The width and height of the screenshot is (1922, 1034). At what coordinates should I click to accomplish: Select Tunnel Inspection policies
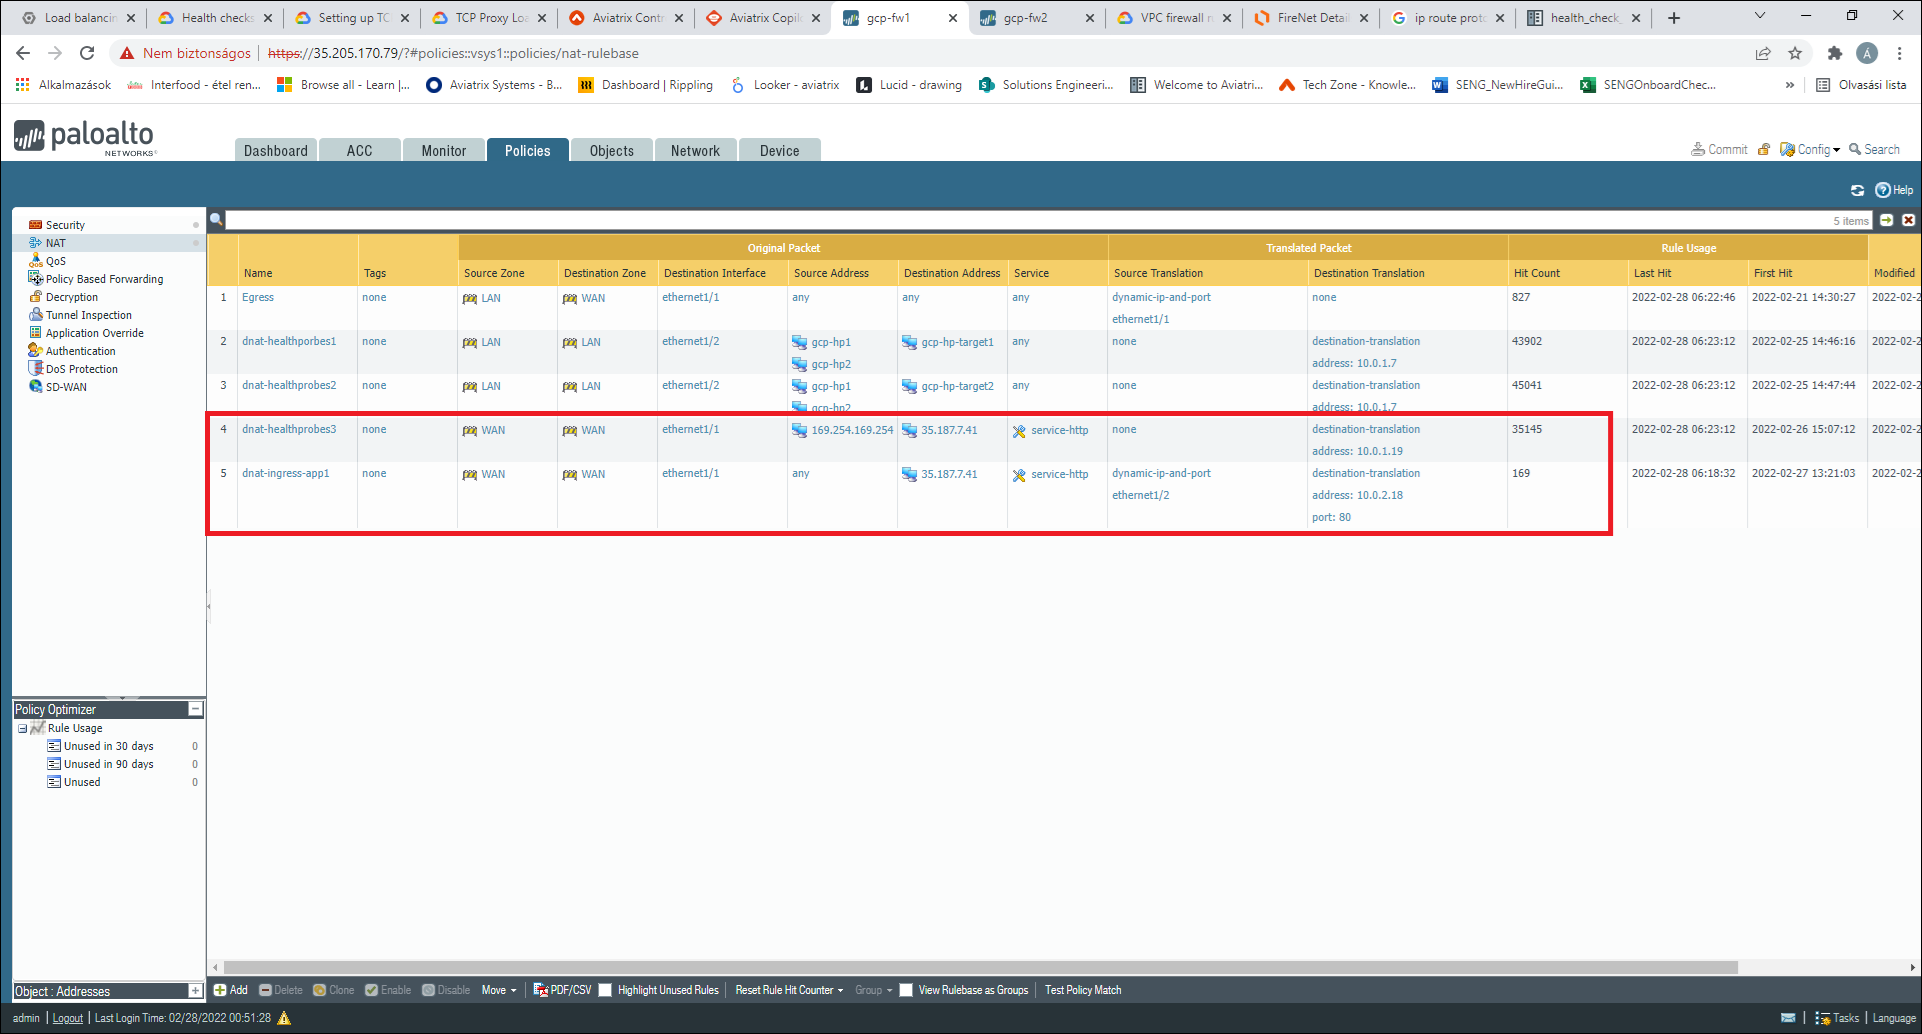[x=89, y=314]
